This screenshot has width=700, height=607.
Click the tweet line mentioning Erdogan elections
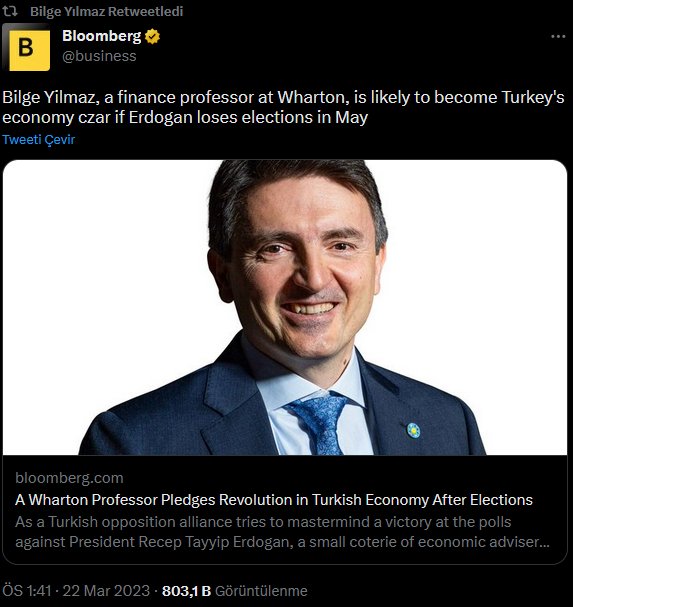(x=185, y=117)
